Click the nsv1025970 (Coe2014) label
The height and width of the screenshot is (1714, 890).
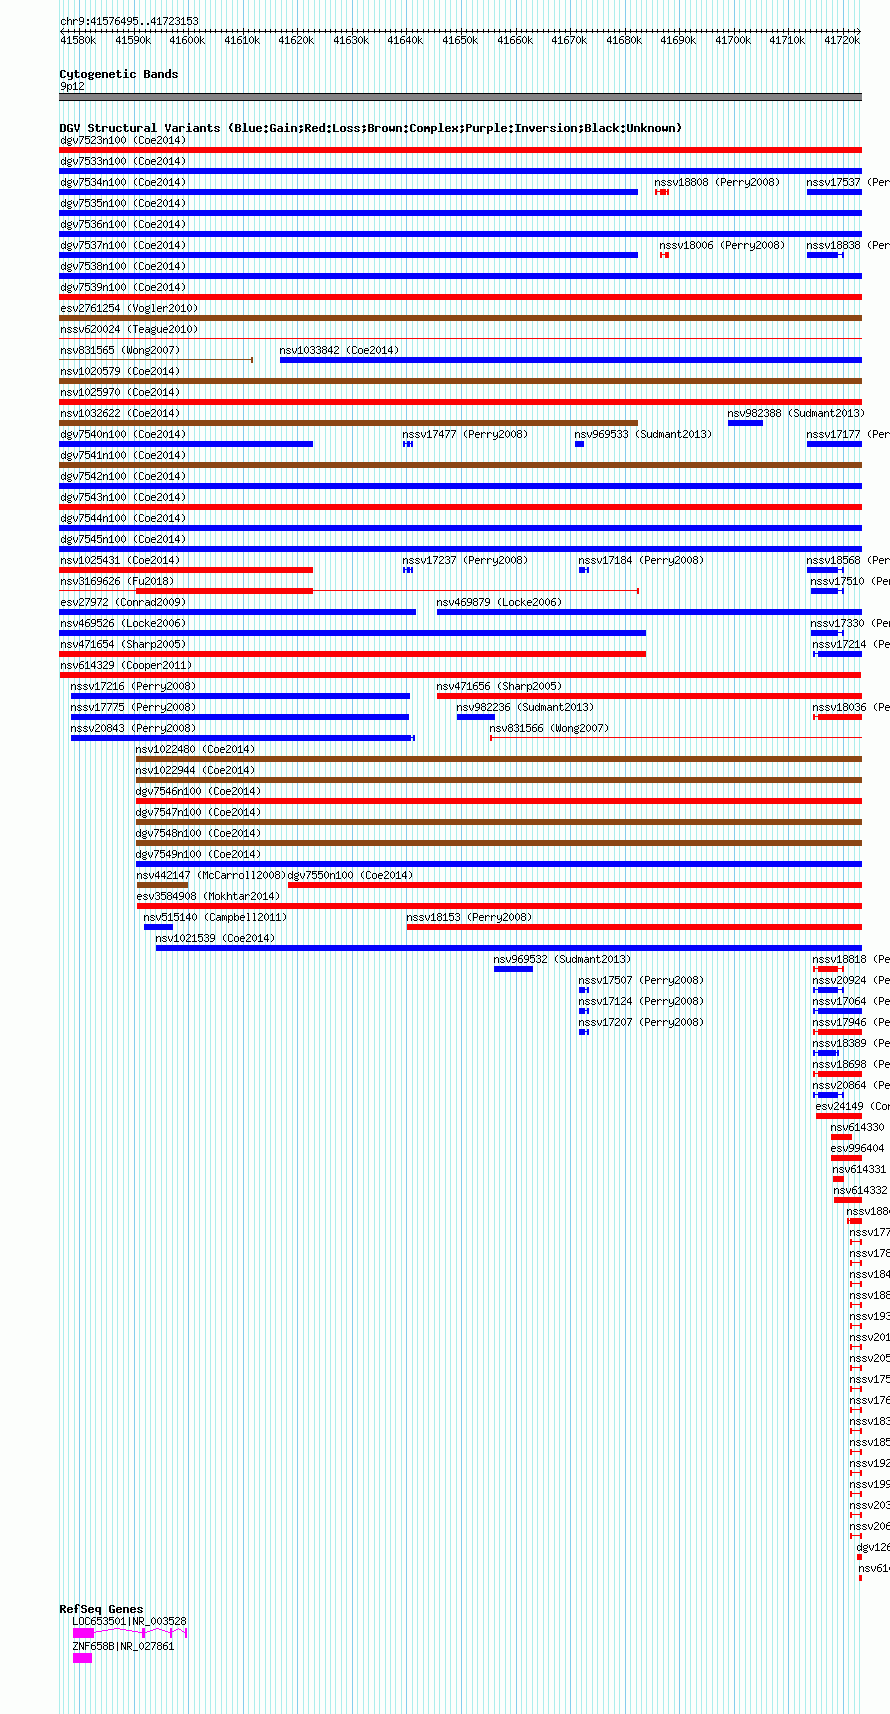(120, 392)
